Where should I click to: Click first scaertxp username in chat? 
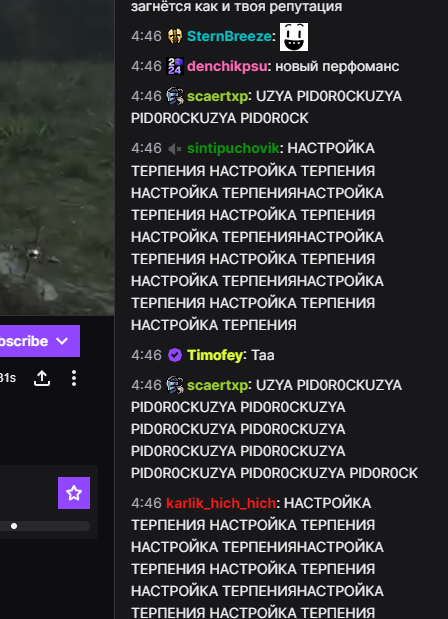point(217,96)
